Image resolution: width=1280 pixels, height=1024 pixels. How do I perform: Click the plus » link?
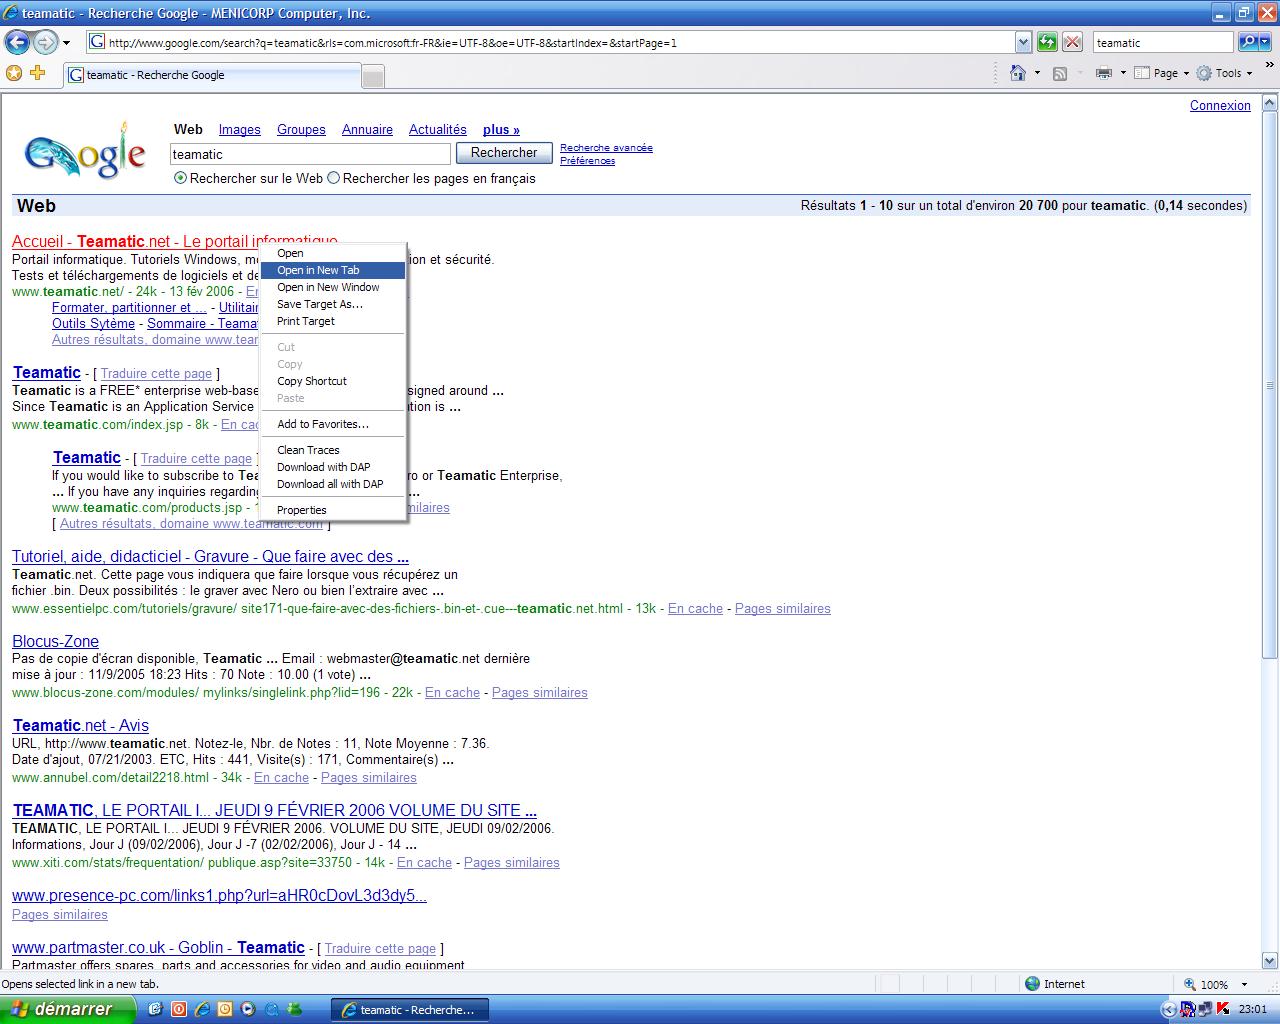[x=501, y=129]
